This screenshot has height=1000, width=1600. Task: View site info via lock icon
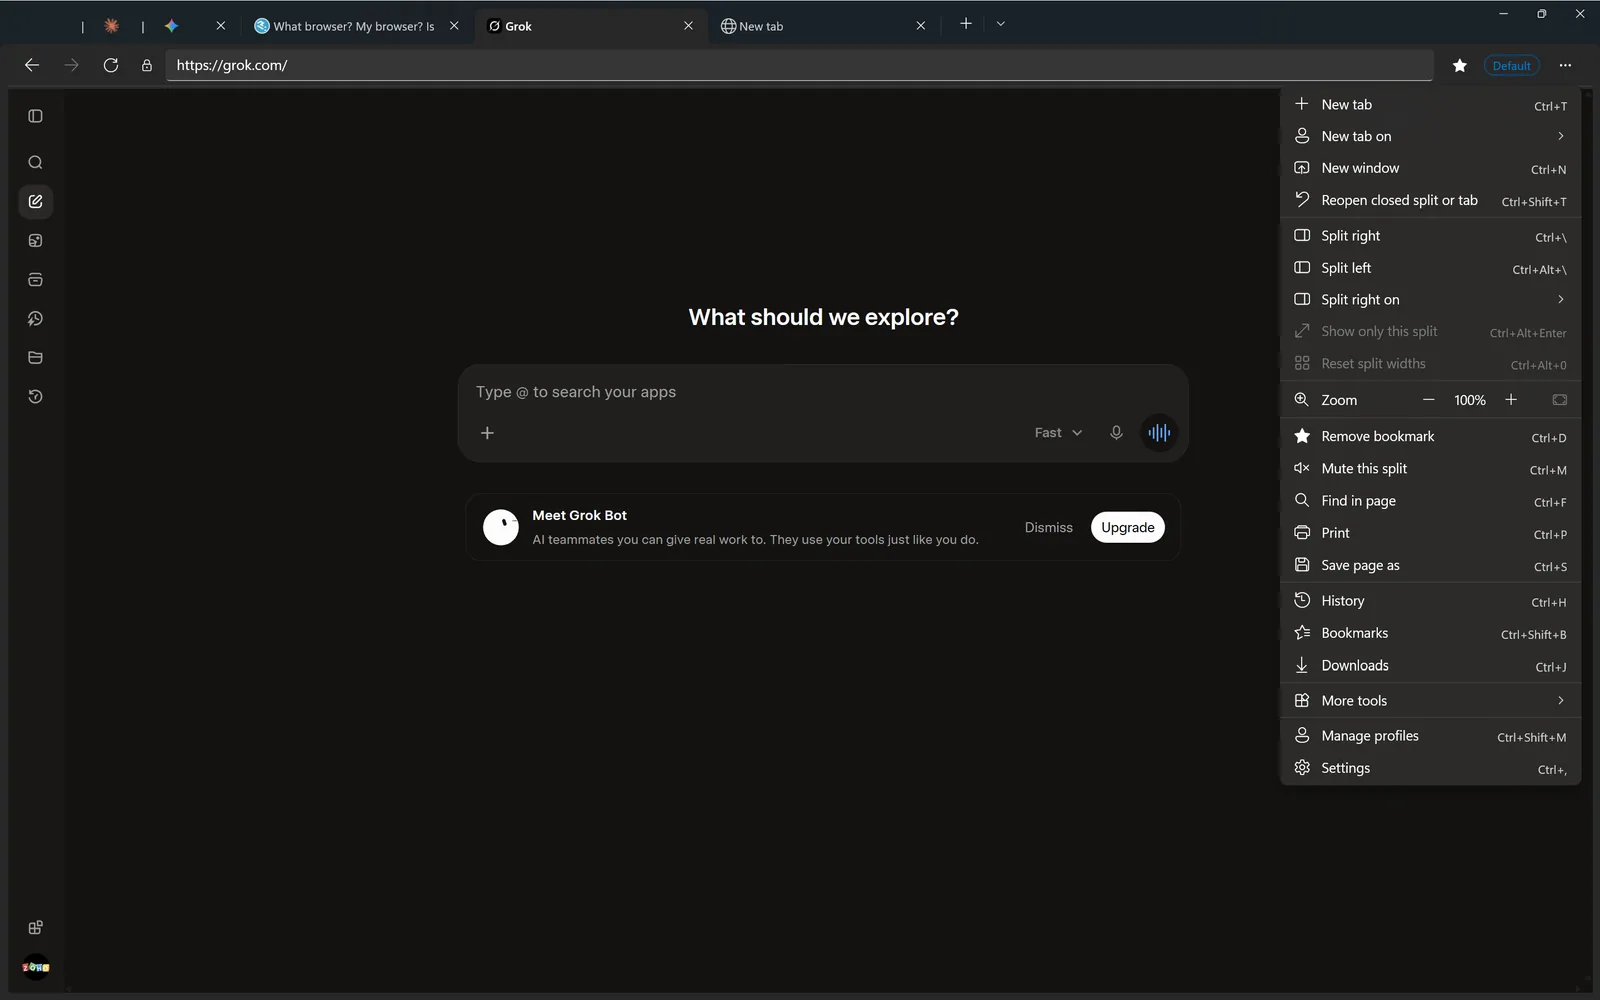147,65
